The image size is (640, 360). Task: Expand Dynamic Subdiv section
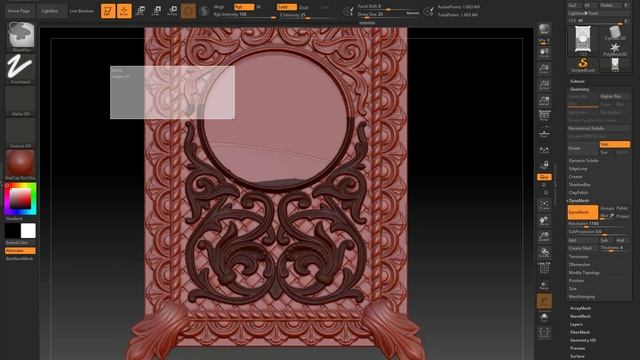click(x=584, y=160)
